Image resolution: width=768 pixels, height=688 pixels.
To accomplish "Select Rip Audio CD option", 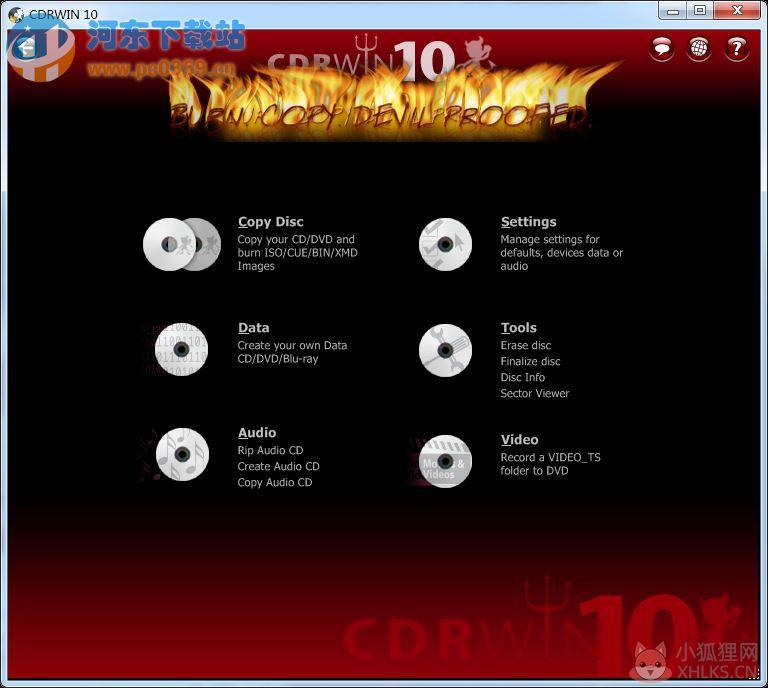I will click(x=270, y=451).
